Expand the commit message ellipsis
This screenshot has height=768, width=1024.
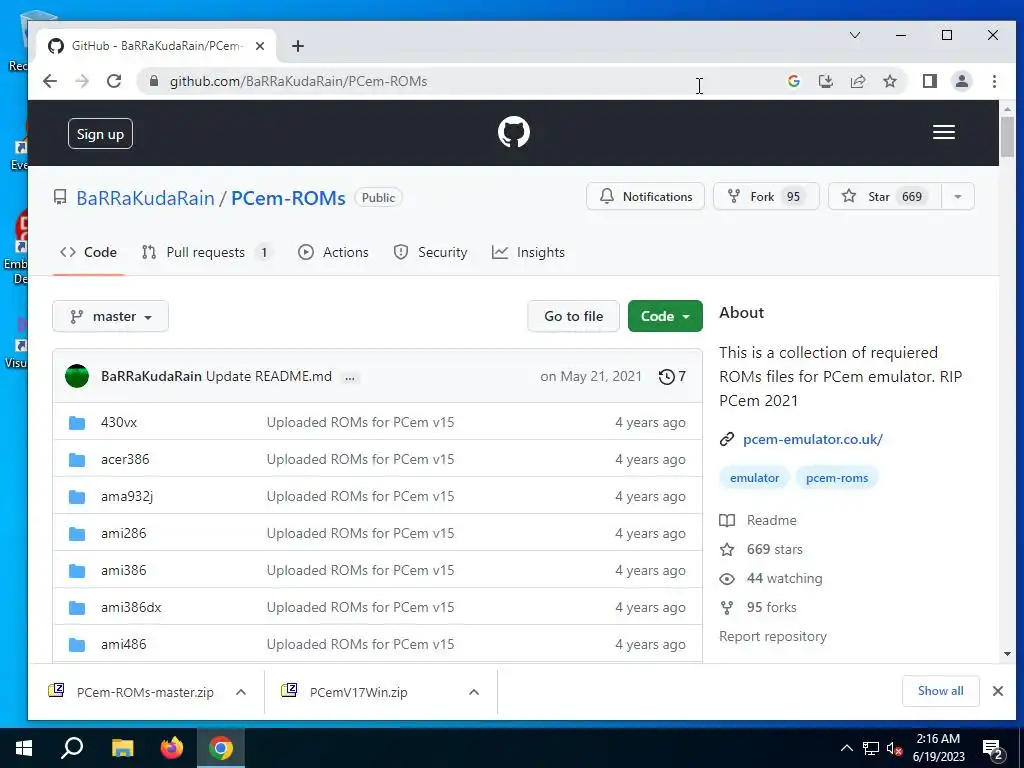click(x=350, y=377)
